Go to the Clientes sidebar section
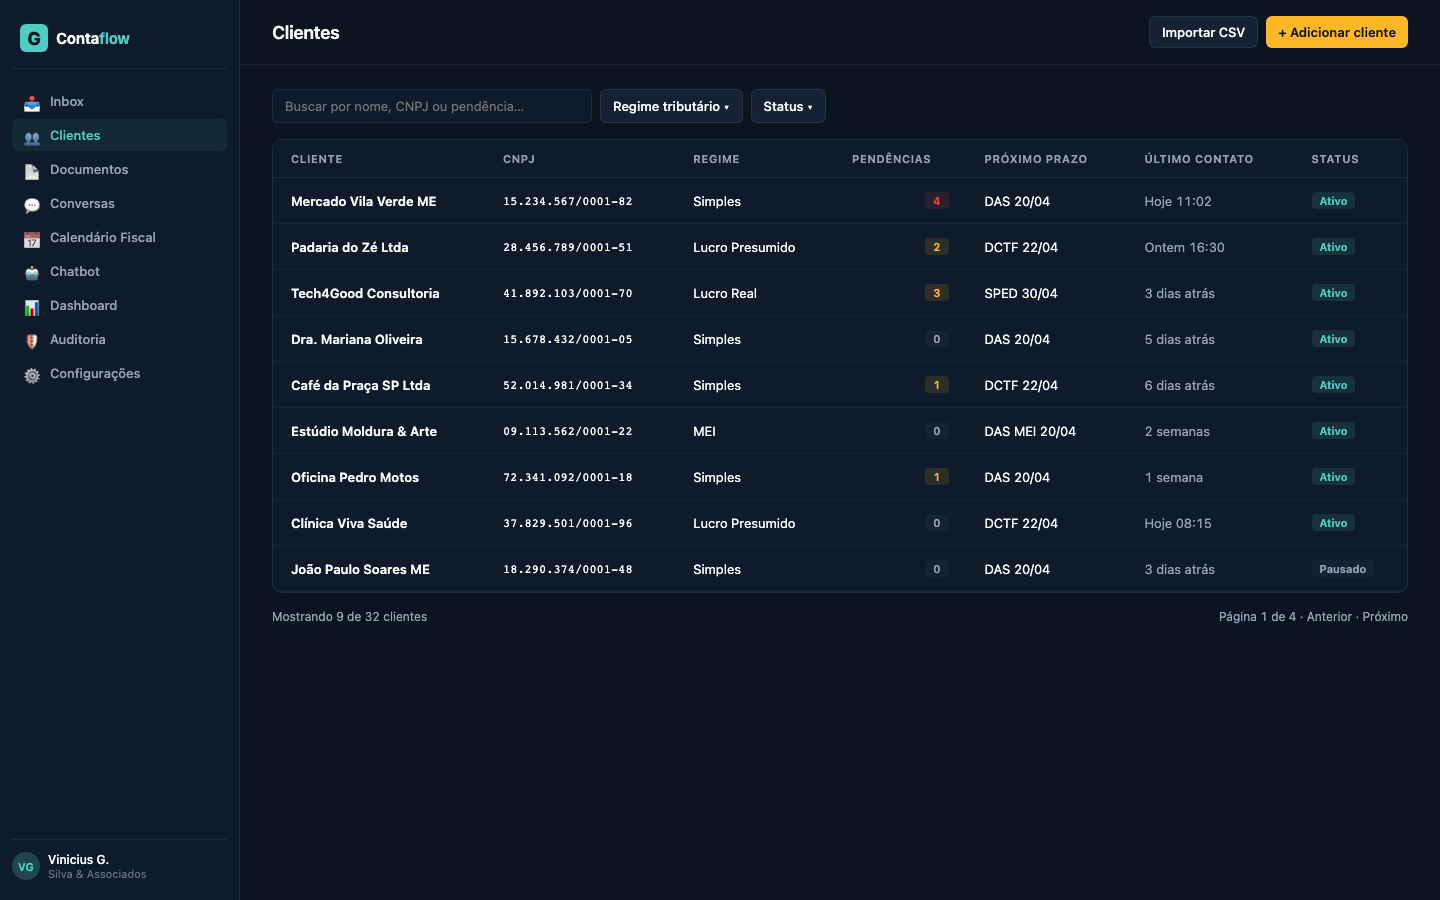 click(x=75, y=136)
